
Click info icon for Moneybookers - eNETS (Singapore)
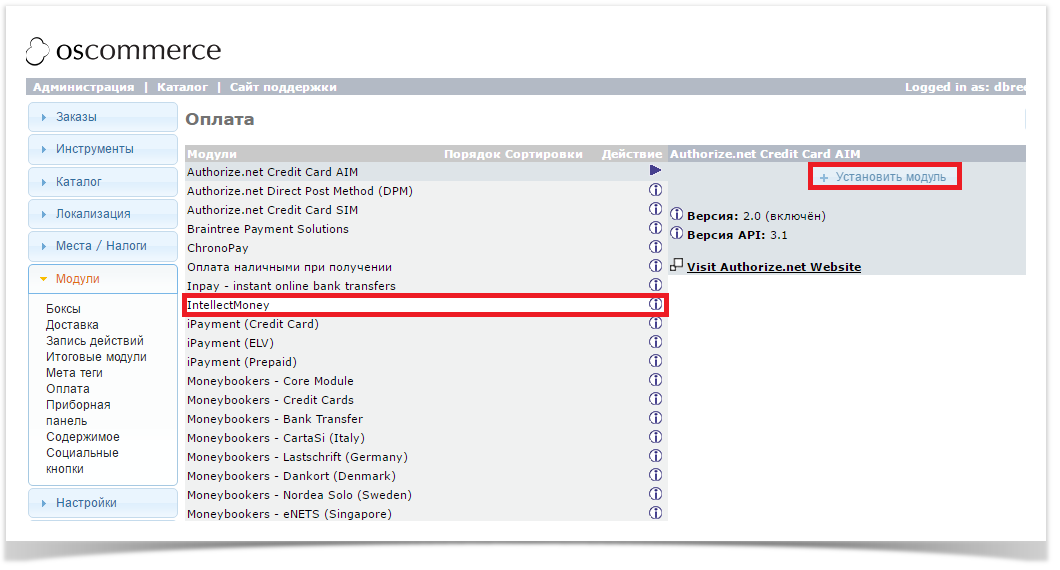pos(656,513)
